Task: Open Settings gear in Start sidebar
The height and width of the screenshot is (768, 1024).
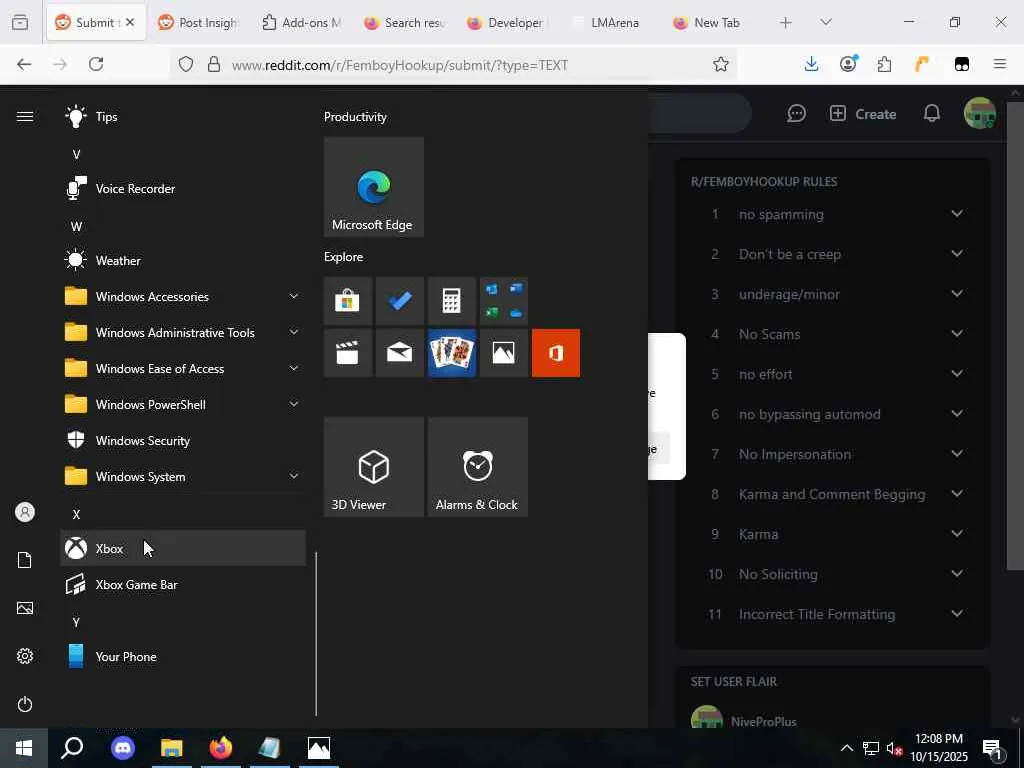Action: [x=25, y=656]
